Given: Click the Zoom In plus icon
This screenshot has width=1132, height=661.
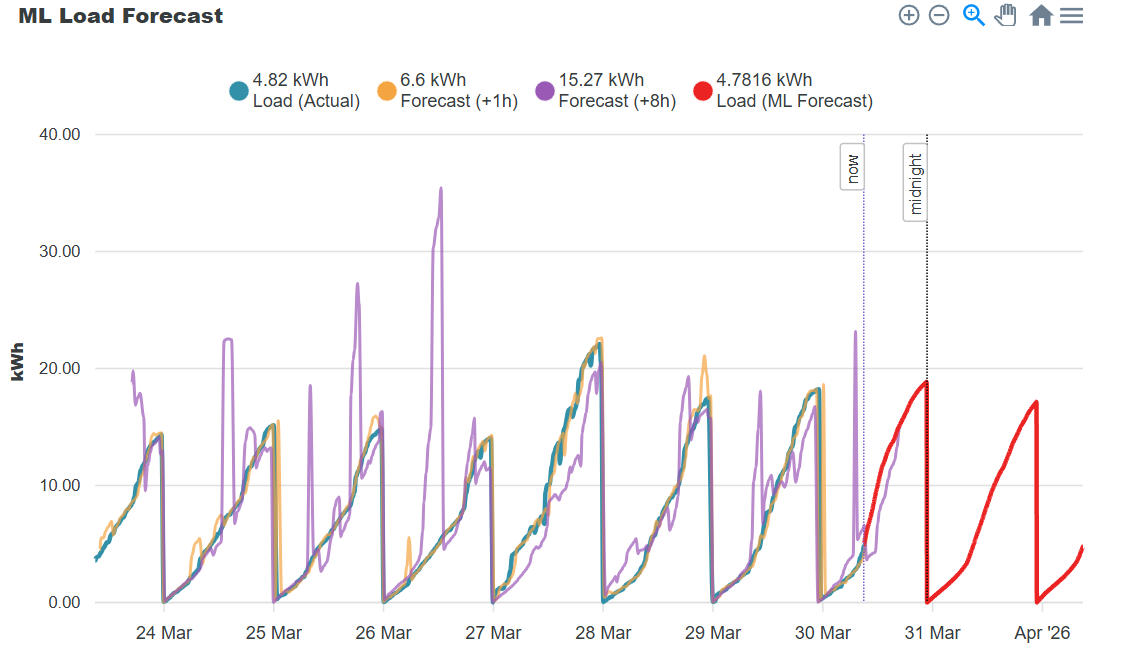Looking at the screenshot, I should click(x=908, y=15).
